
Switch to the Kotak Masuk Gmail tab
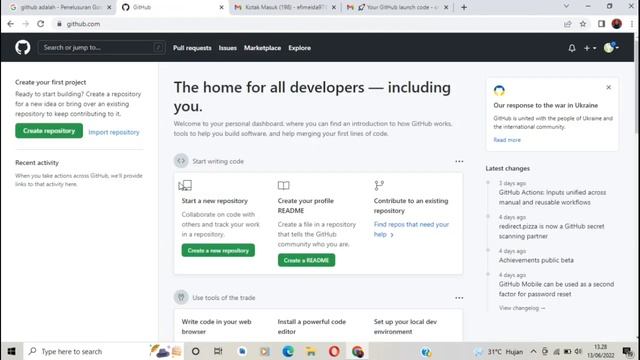[284, 7]
